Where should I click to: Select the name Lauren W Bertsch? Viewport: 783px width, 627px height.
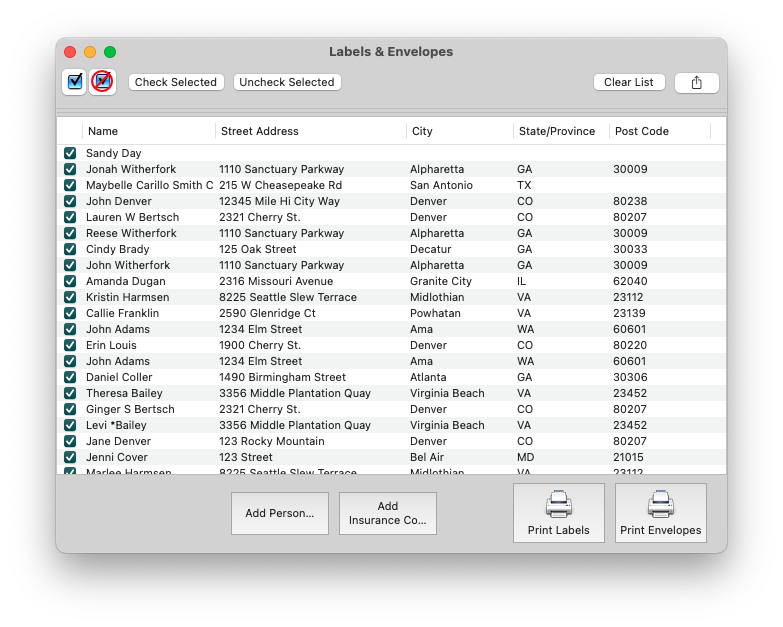click(132, 217)
